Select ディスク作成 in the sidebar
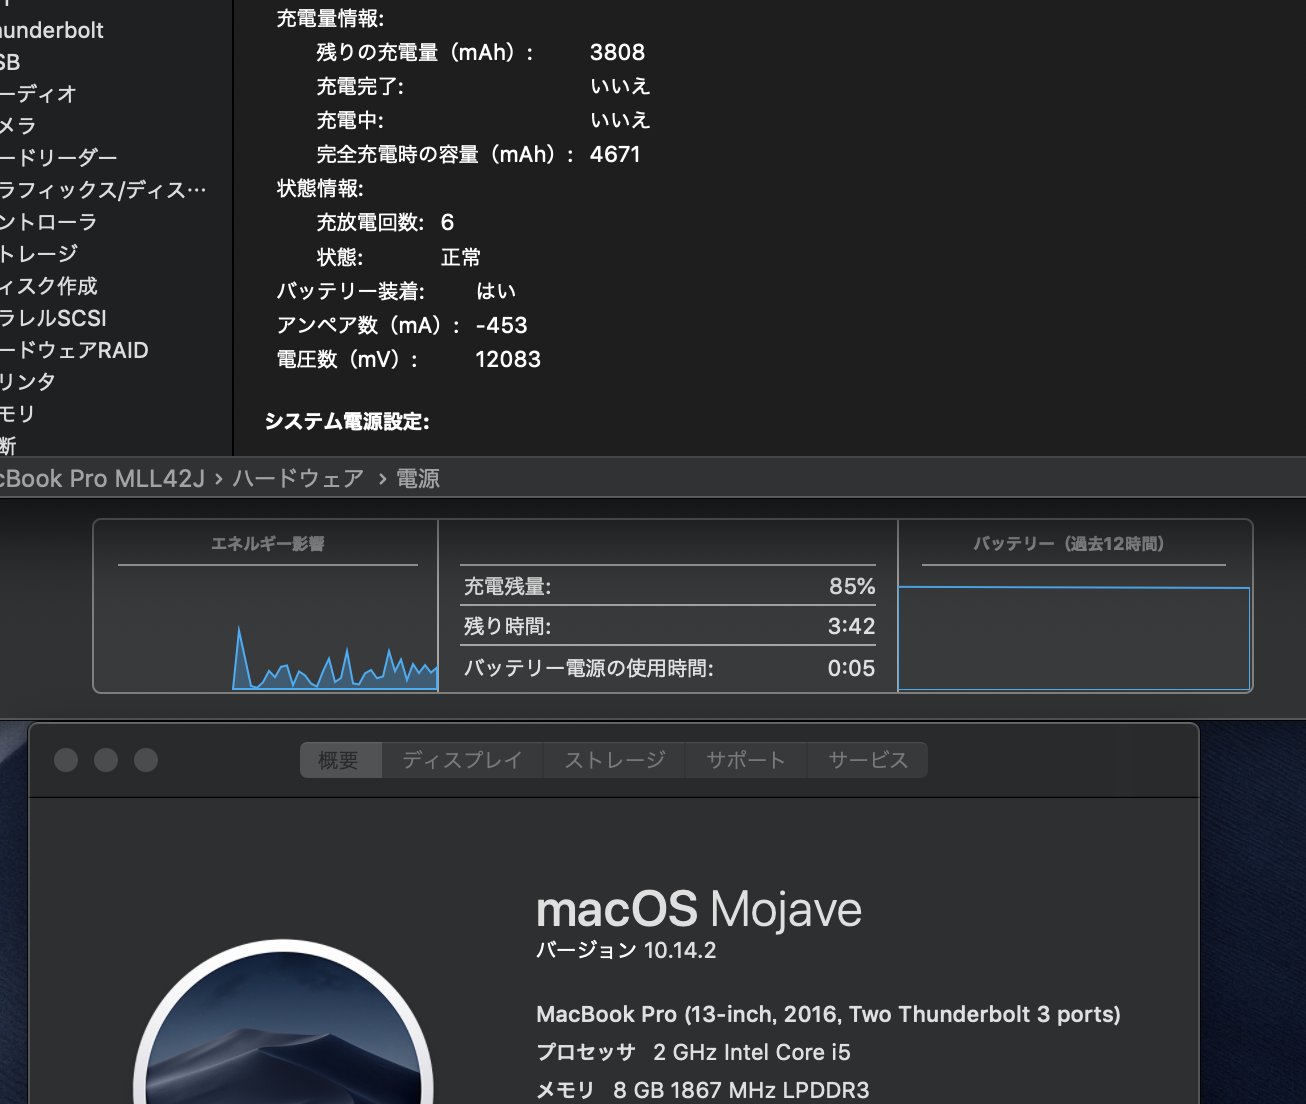The height and width of the screenshot is (1104, 1306). (x=49, y=286)
